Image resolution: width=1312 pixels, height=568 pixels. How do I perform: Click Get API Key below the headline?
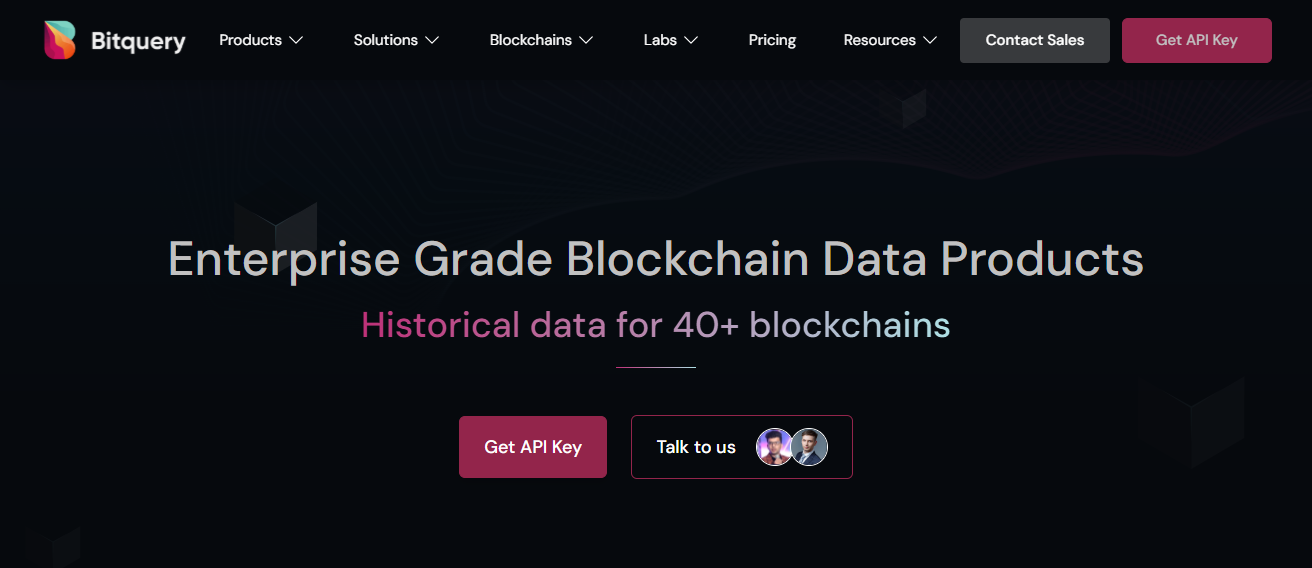coord(532,447)
